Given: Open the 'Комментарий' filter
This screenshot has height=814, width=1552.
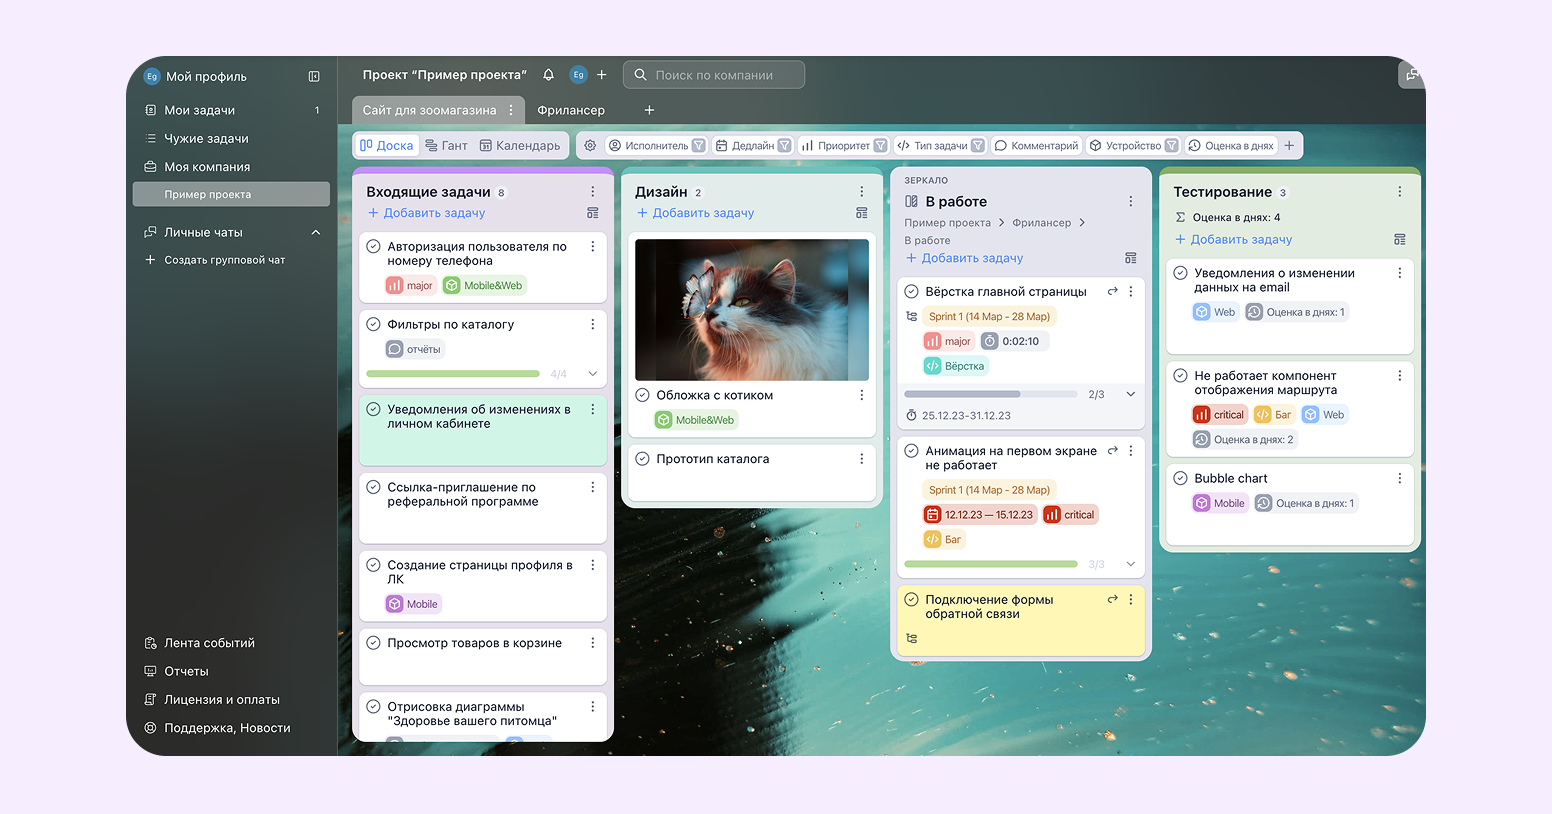Looking at the screenshot, I should pyautogui.click(x=1036, y=145).
